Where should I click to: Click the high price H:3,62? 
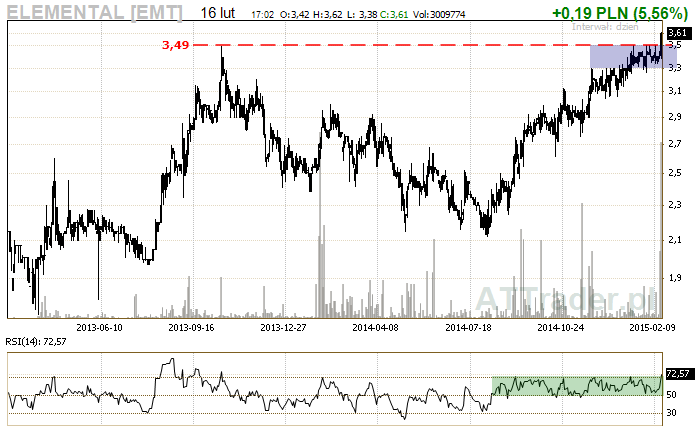[328, 15]
